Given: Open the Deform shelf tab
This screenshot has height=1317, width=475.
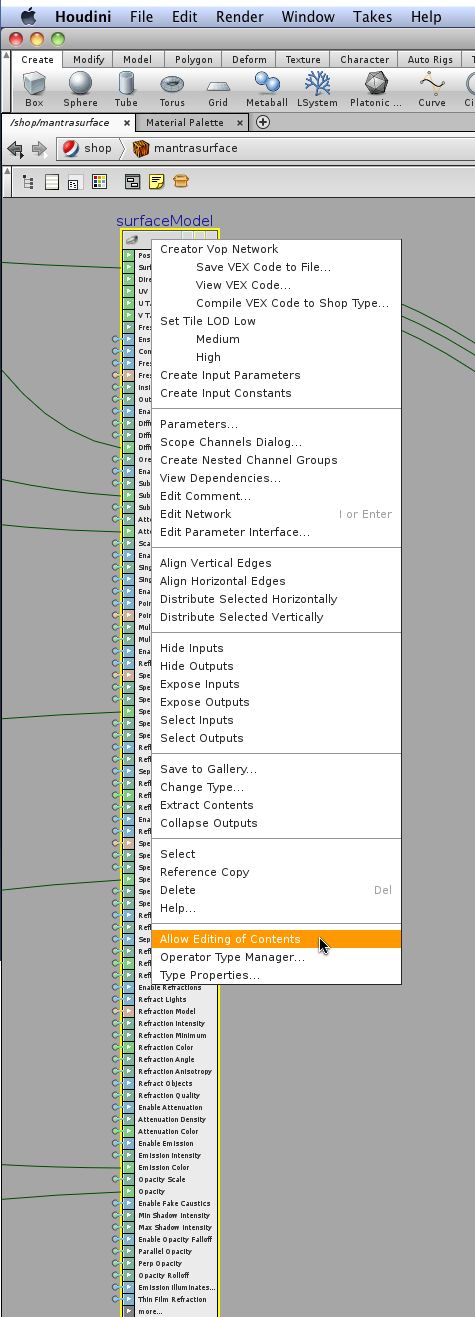Looking at the screenshot, I should pyautogui.click(x=249, y=60).
